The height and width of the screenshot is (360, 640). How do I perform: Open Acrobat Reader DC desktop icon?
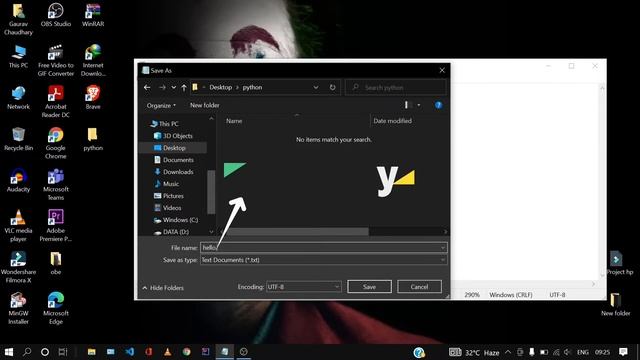tap(56, 102)
